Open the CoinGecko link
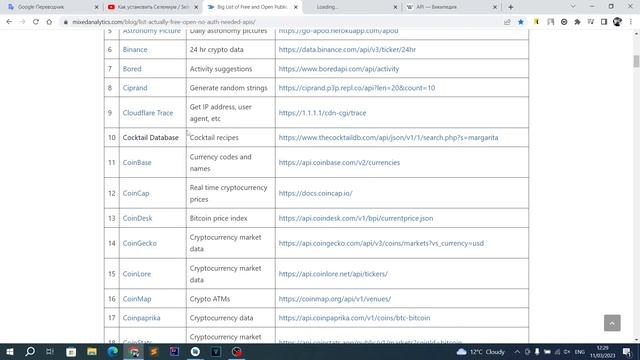640x360 pixels. pyautogui.click(x=140, y=243)
